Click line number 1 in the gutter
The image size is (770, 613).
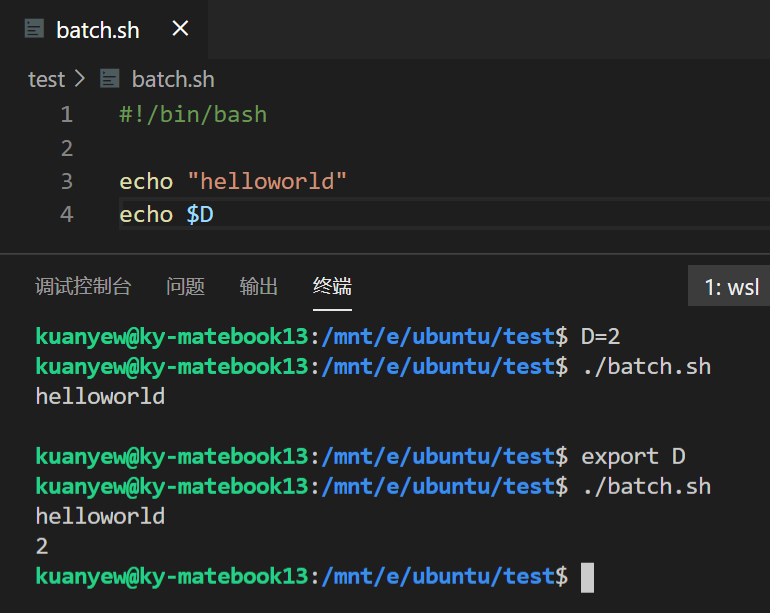(67, 115)
